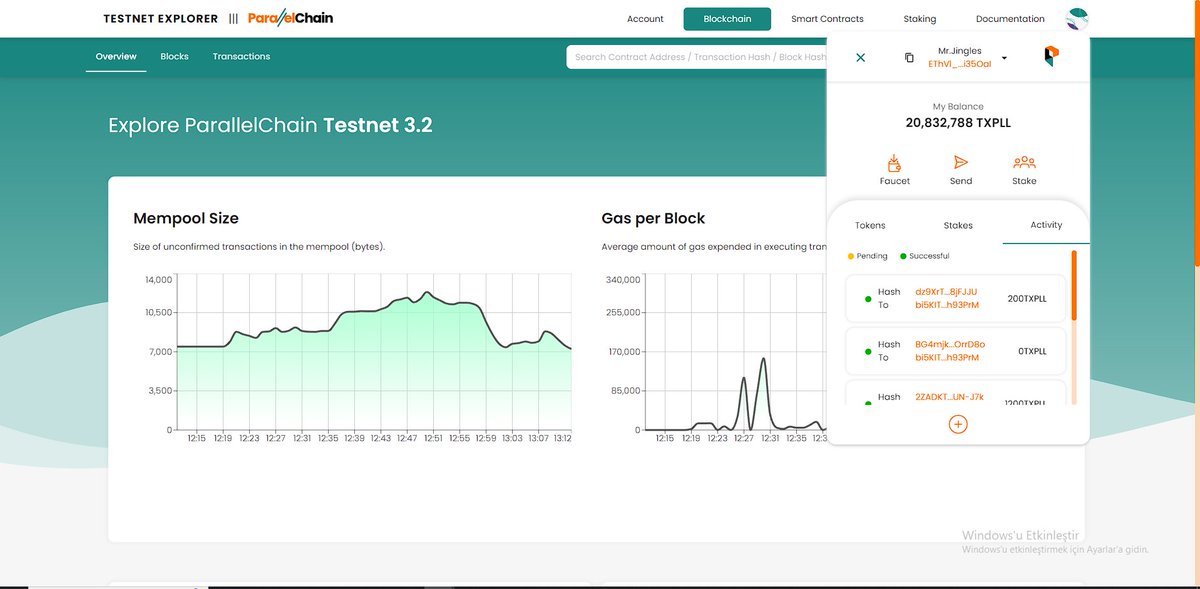Click the 0TXPLL amount text
This screenshot has height=589, width=1200.
[1030, 351]
